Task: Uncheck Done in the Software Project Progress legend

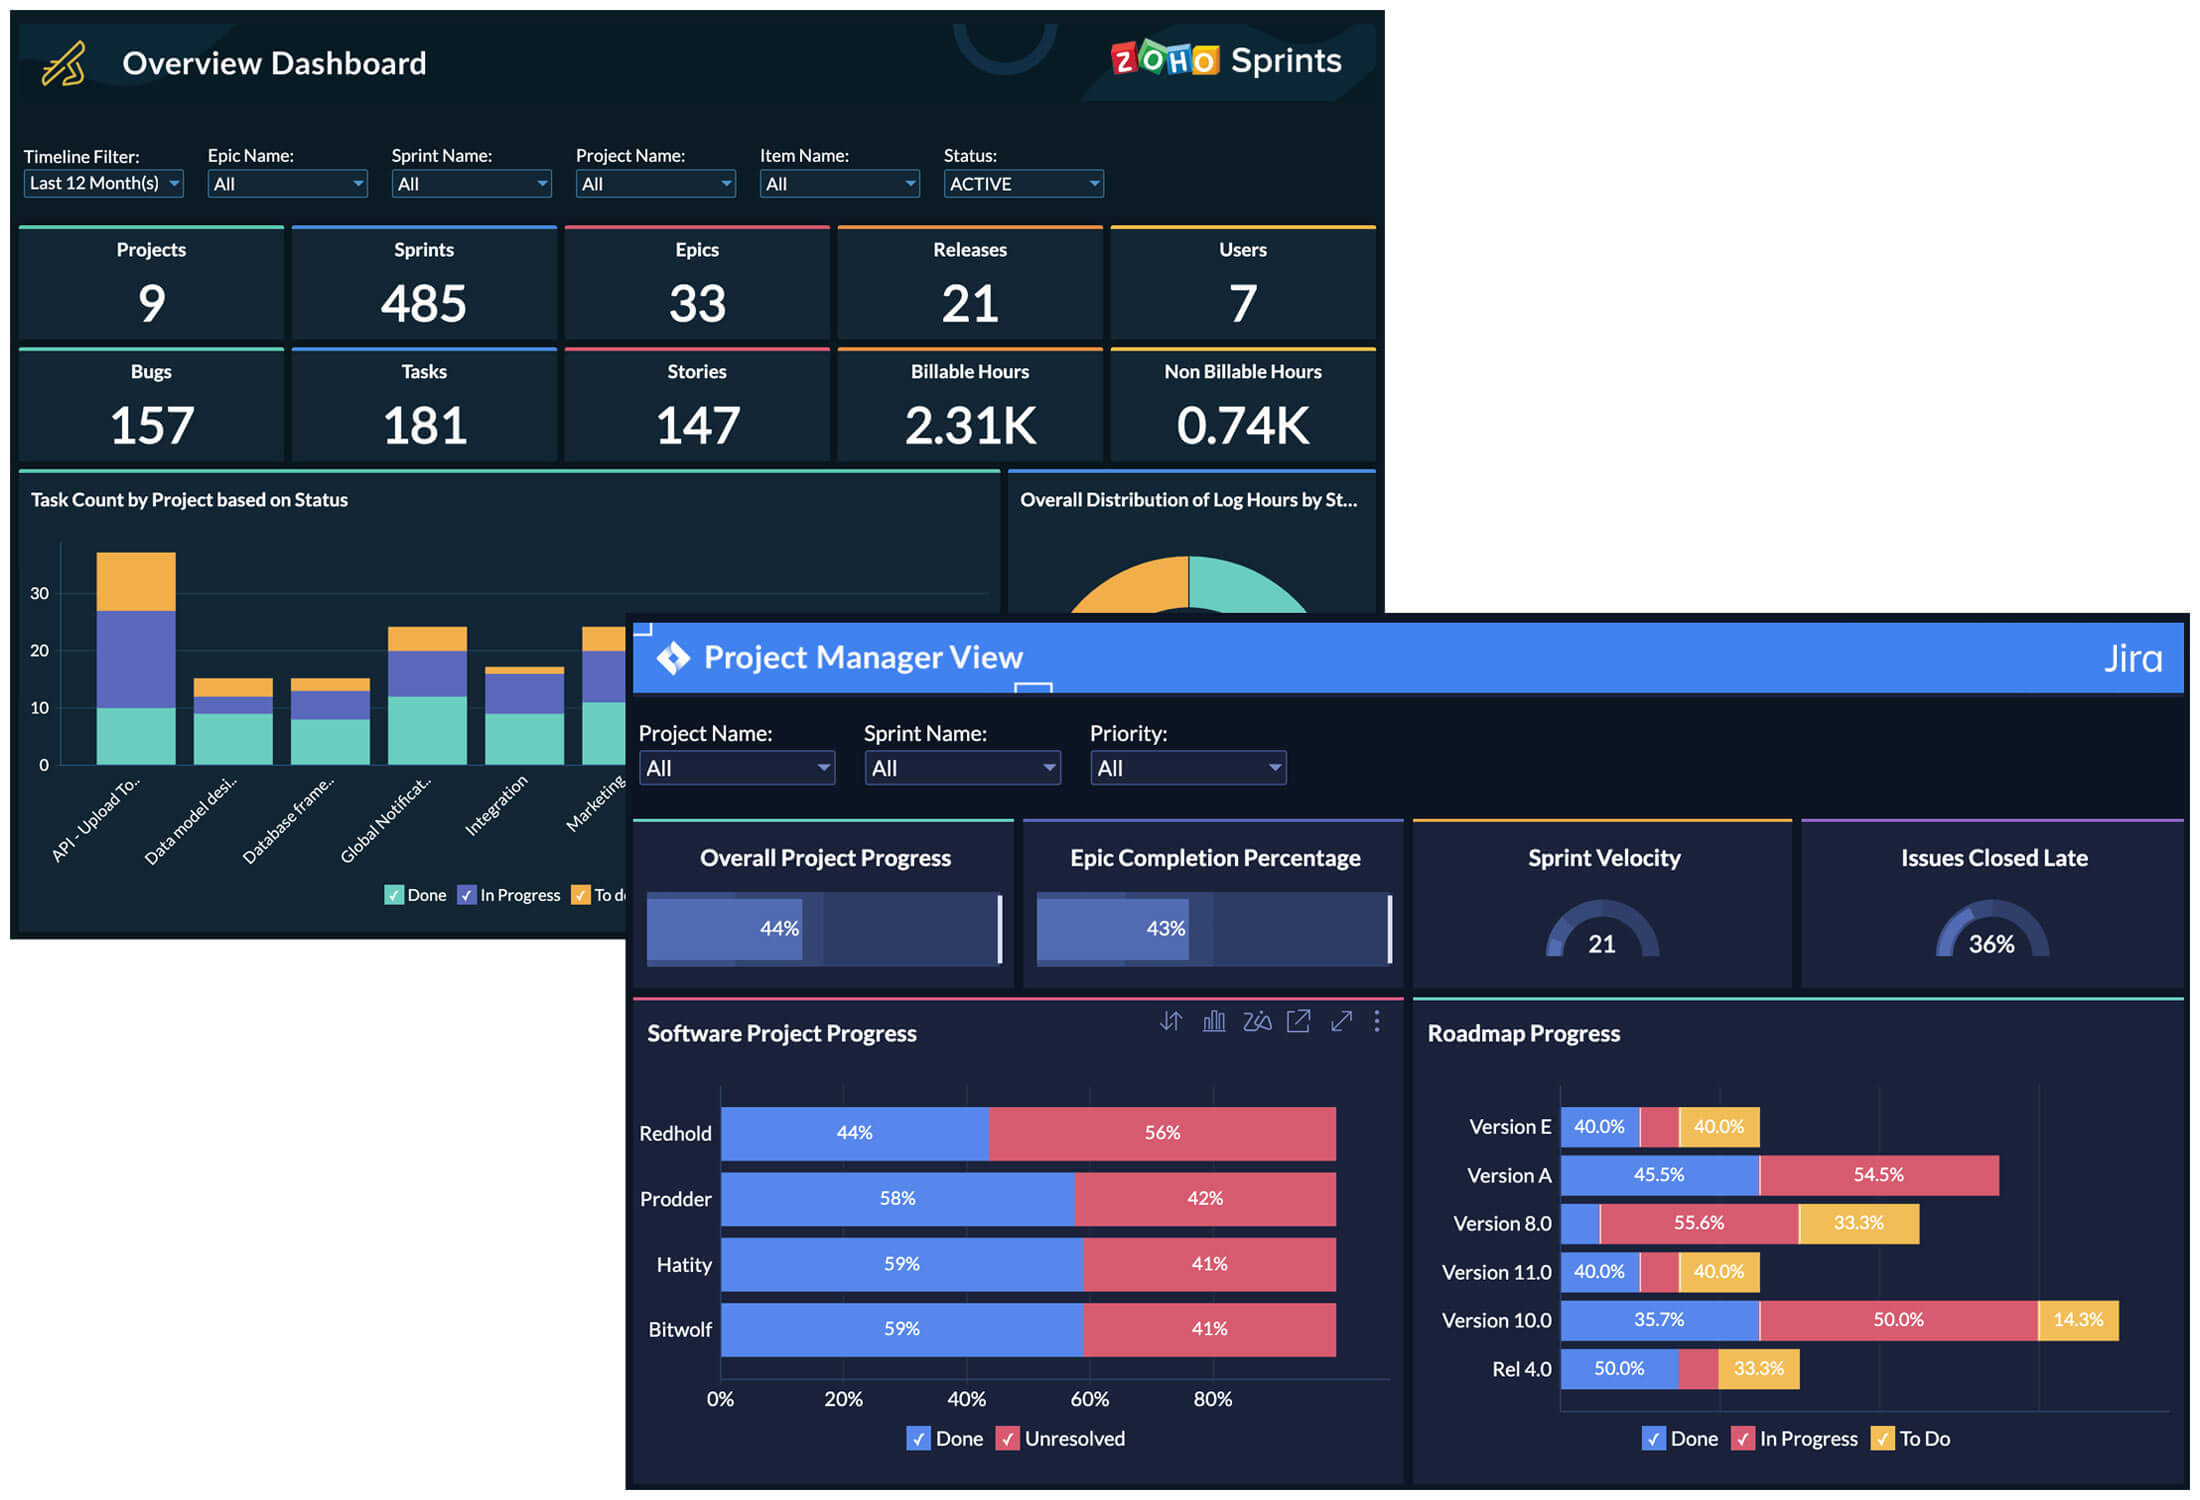Action: click(x=919, y=1438)
